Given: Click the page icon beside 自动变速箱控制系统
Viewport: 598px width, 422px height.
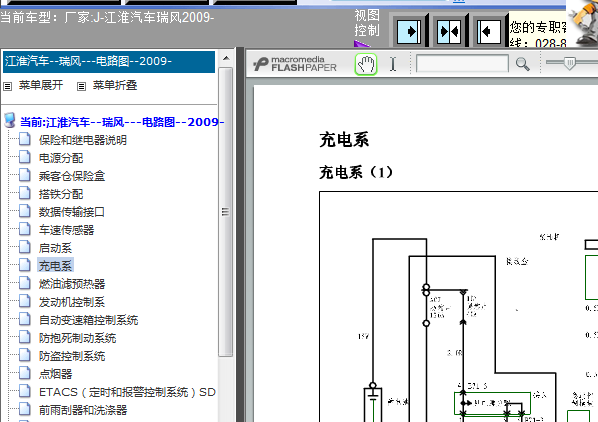Looking at the screenshot, I should tap(25, 319).
